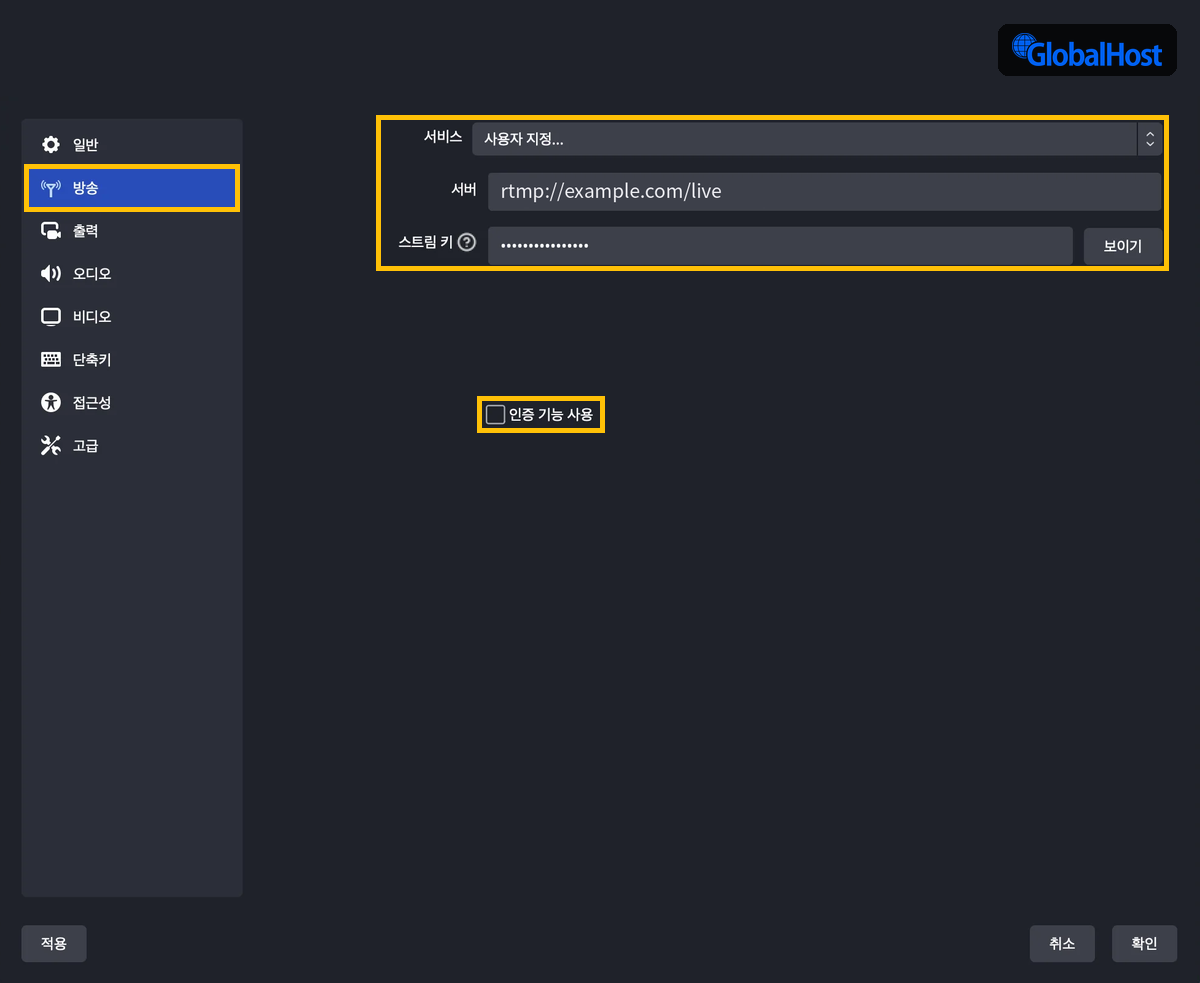Click the 보이기 button to reveal key
Screen dimensions: 1200x983
(x=1123, y=246)
